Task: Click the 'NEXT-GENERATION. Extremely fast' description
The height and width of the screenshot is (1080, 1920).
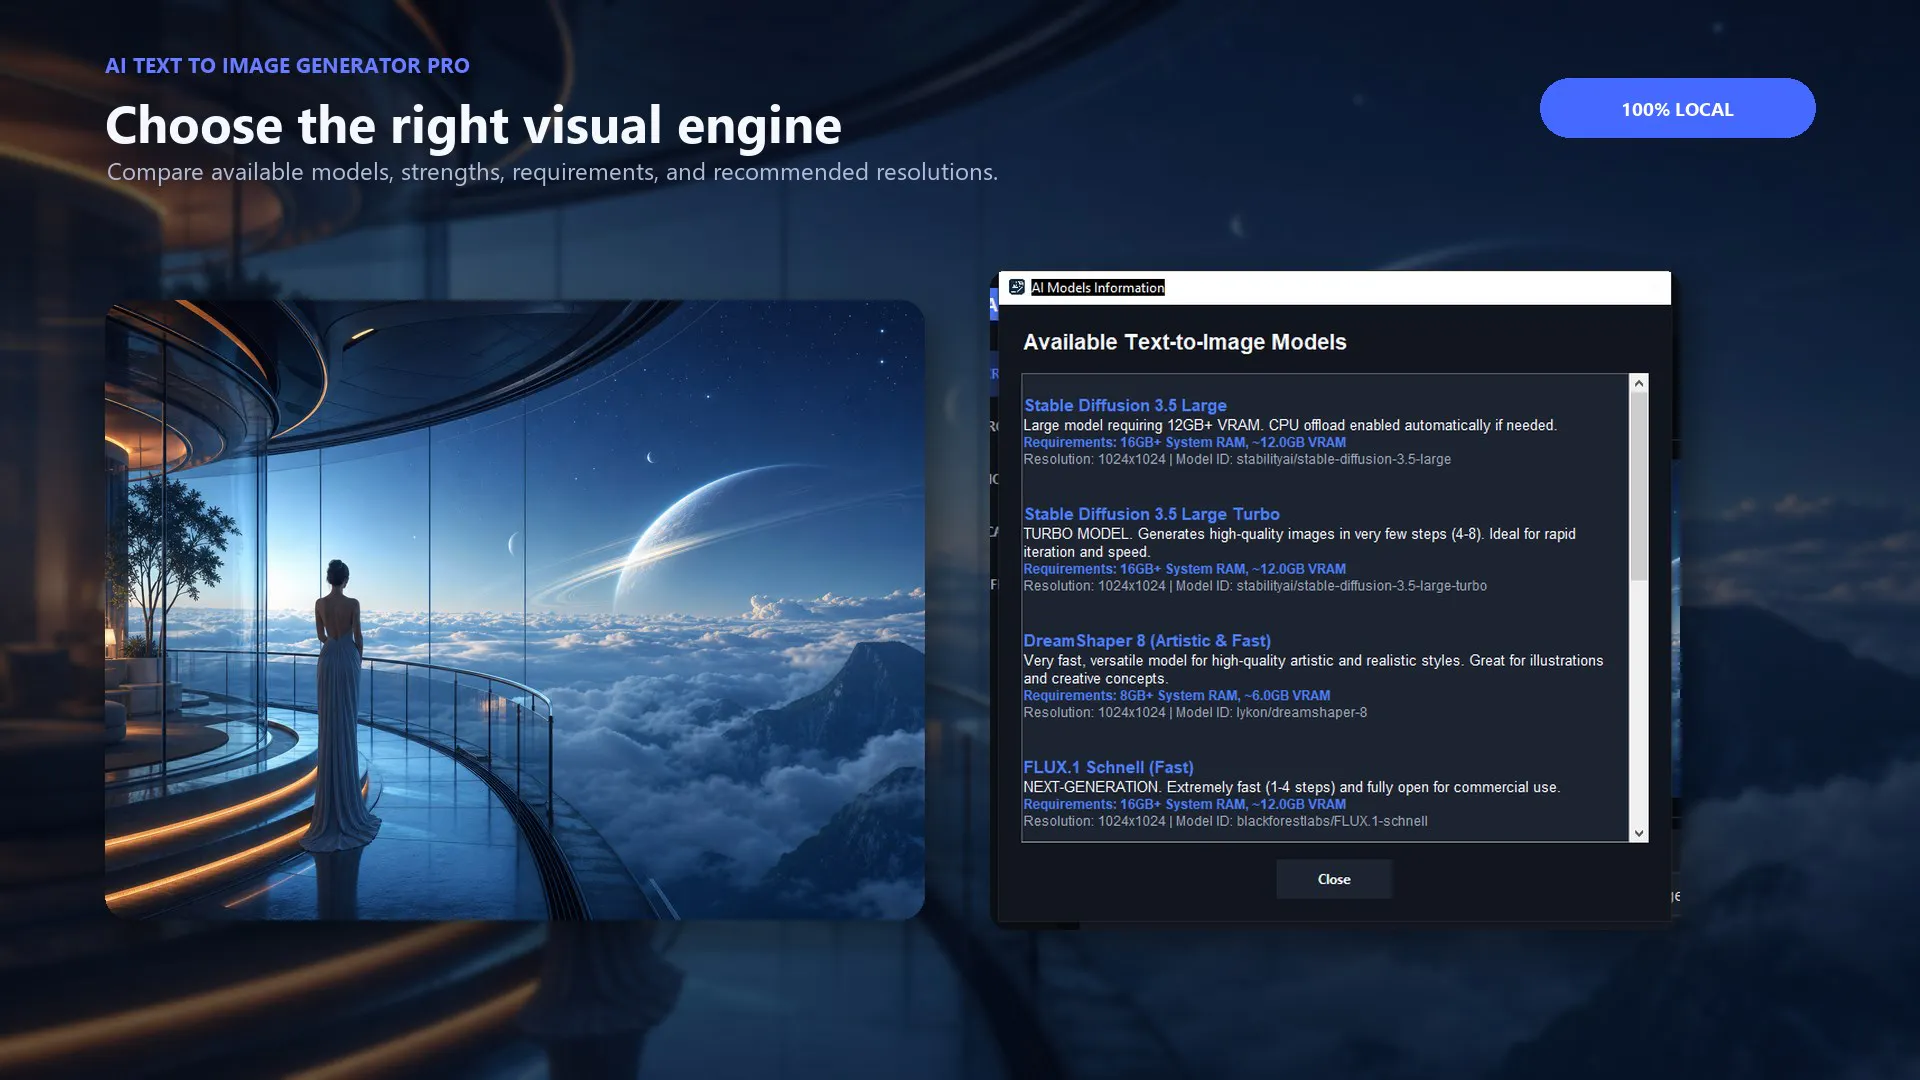Action: pos(1291,787)
